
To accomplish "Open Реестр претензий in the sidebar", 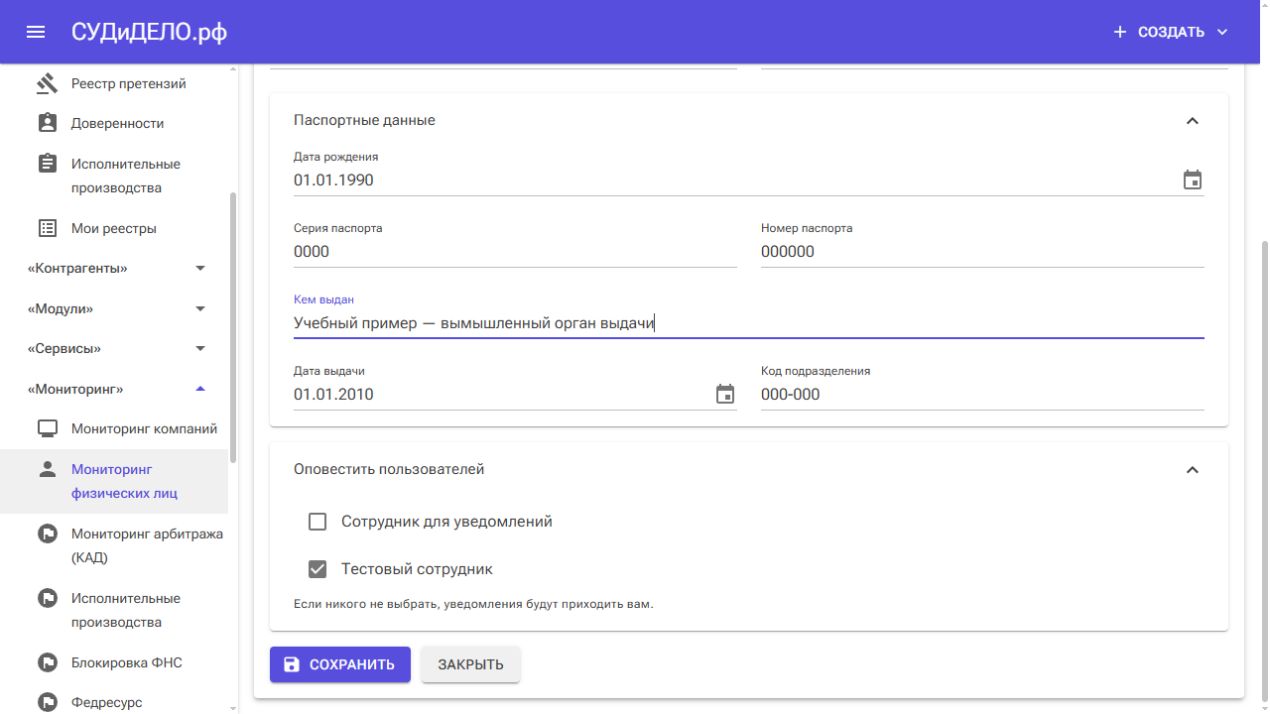I will [x=114, y=83].
